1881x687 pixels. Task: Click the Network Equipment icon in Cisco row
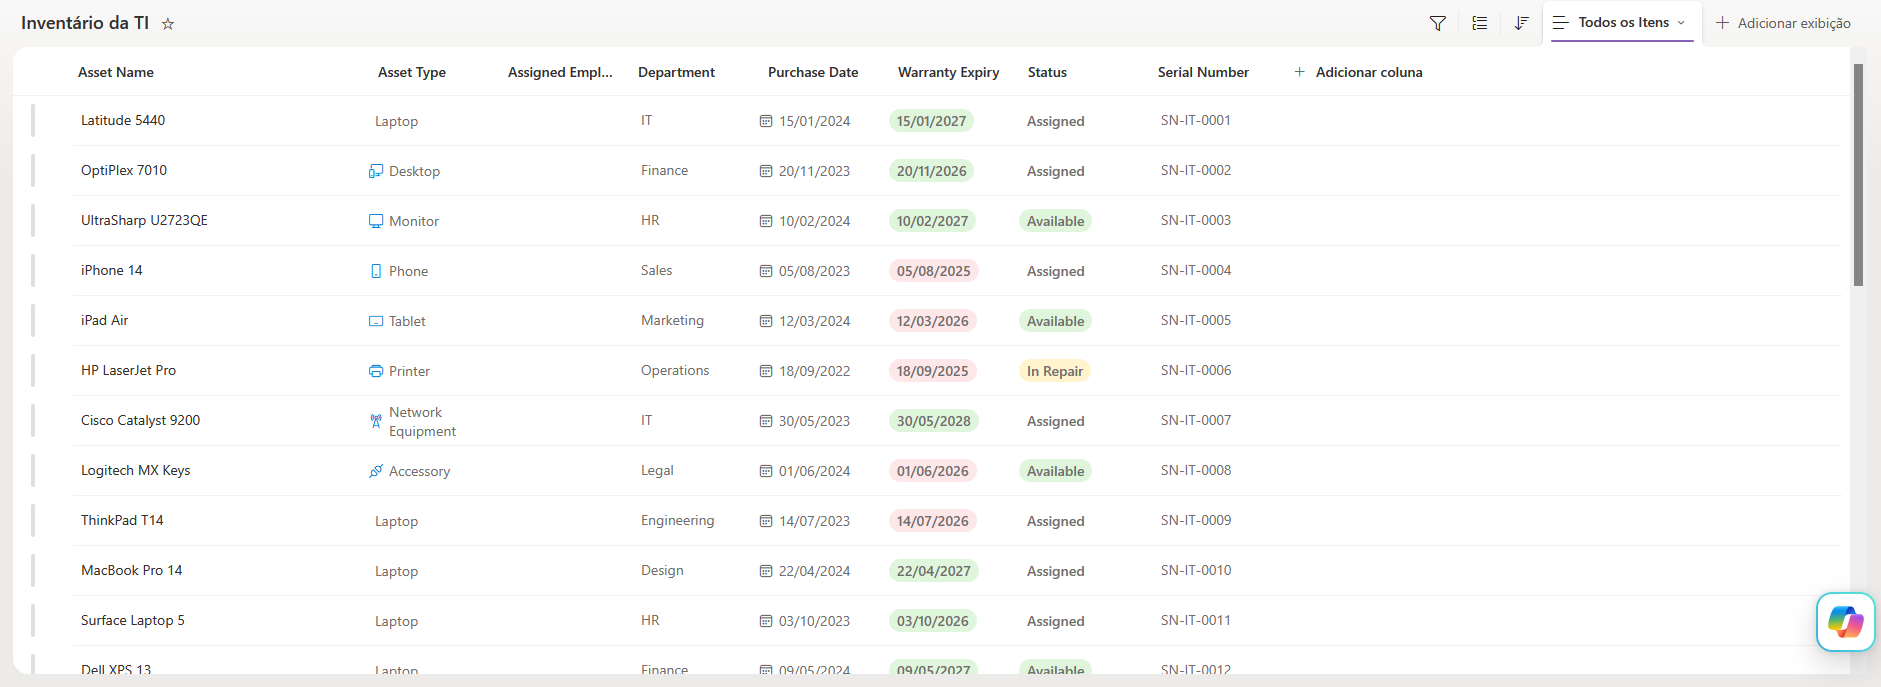pos(376,421)
